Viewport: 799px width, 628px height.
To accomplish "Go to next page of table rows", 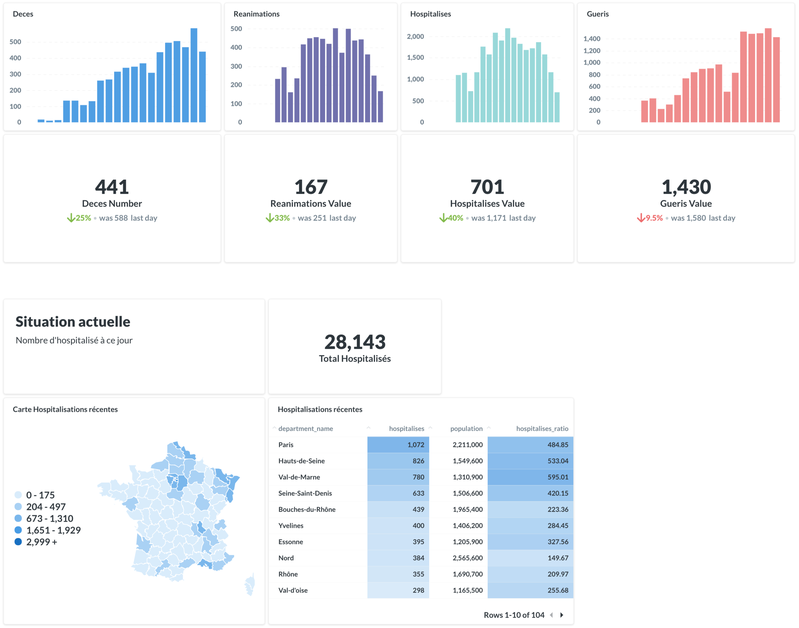I will [562, 615].
